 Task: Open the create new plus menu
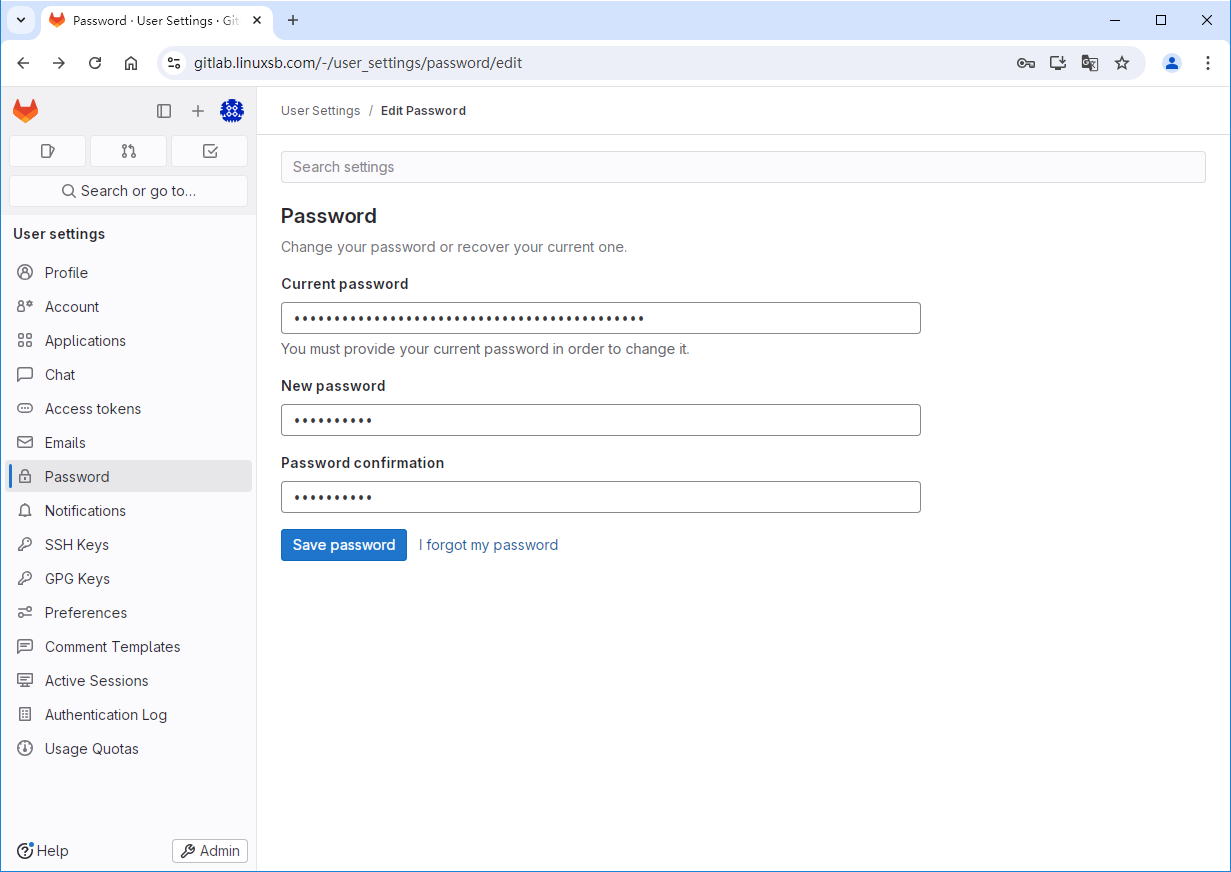[x=198, y=111]
